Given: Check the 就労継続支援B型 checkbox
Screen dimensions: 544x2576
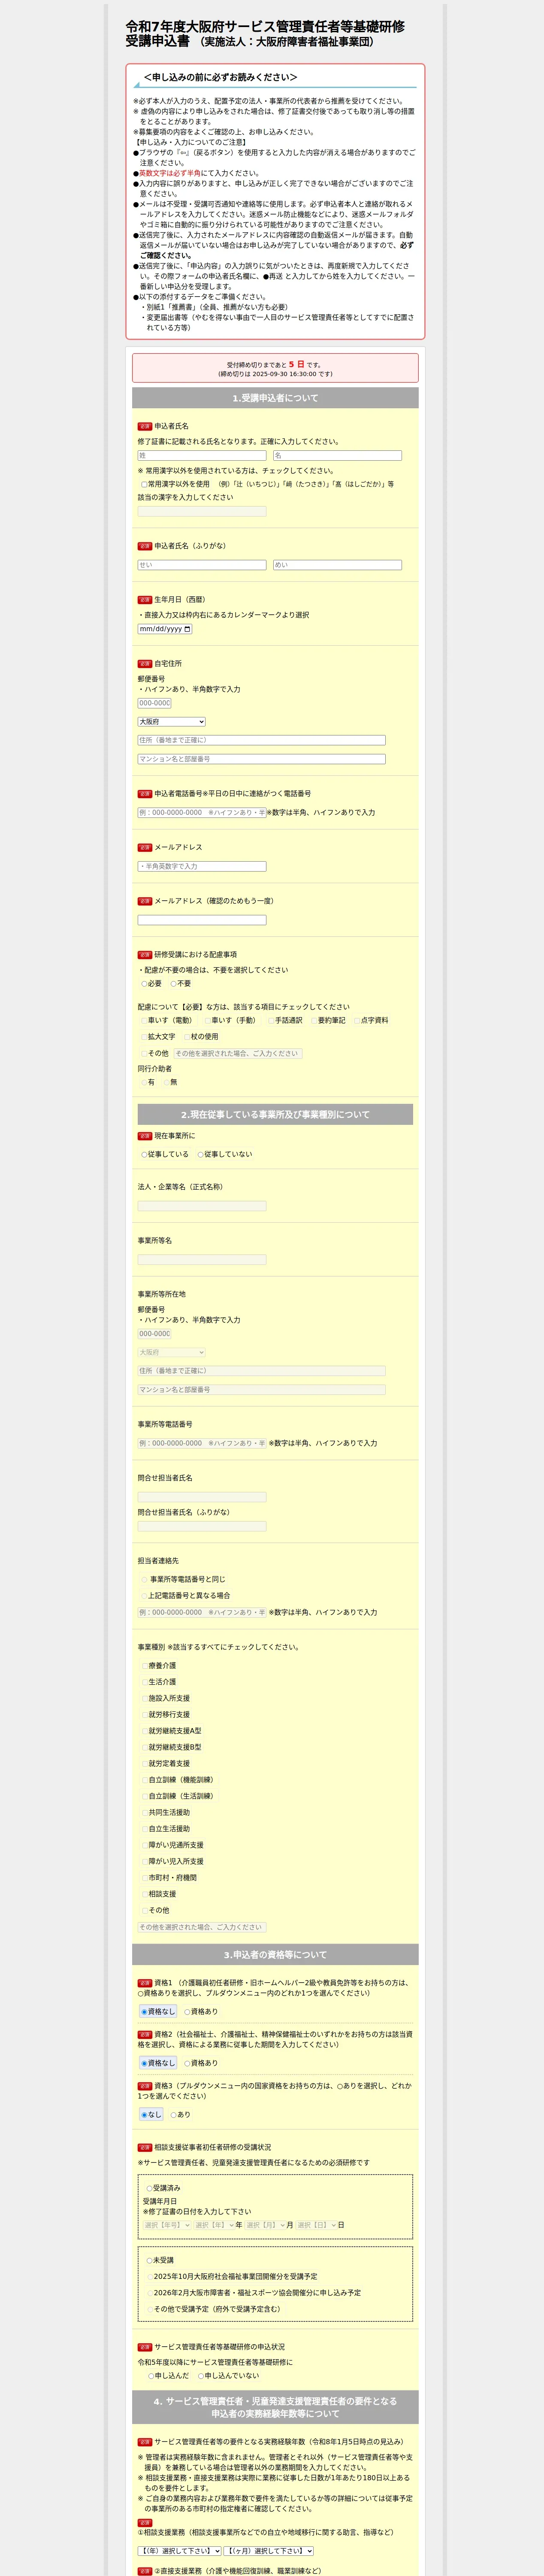Looking at the screenshot, I should (x=145, y=1748).
